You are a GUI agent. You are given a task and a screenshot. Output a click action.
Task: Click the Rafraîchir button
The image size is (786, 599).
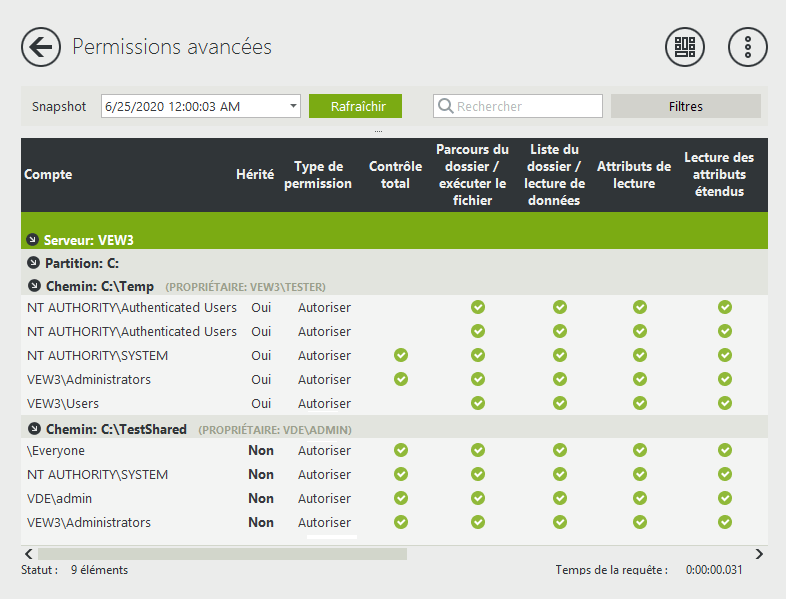pos(354,106)
